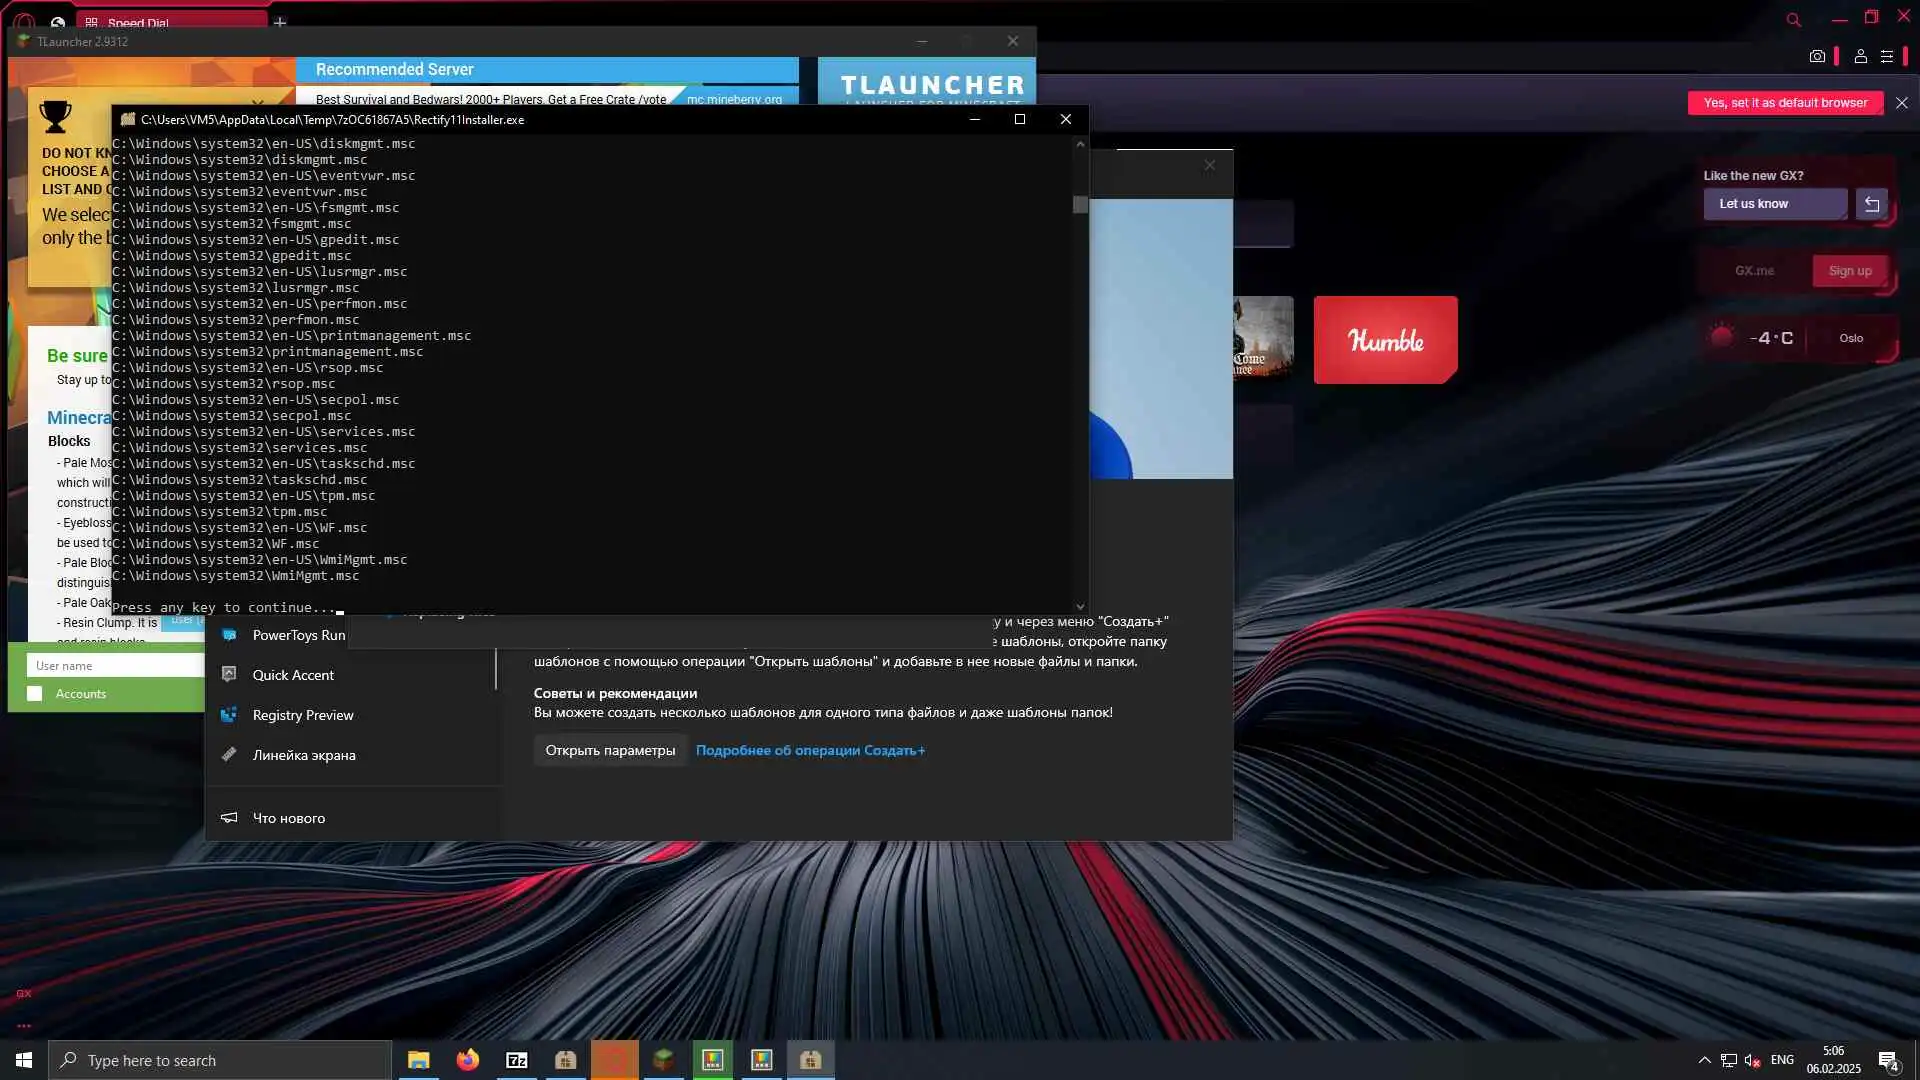Open the Minecraft block taskbar icon
The image size is (1920, 1080).
point(663,1060)
